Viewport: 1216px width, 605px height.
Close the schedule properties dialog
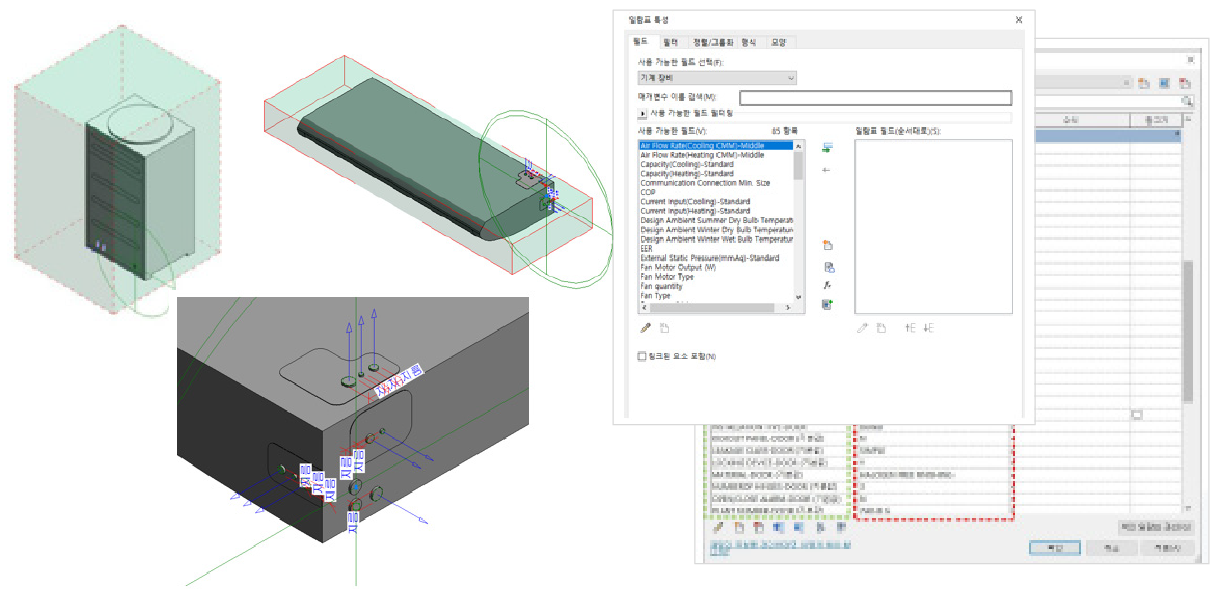pos(1018,19)
